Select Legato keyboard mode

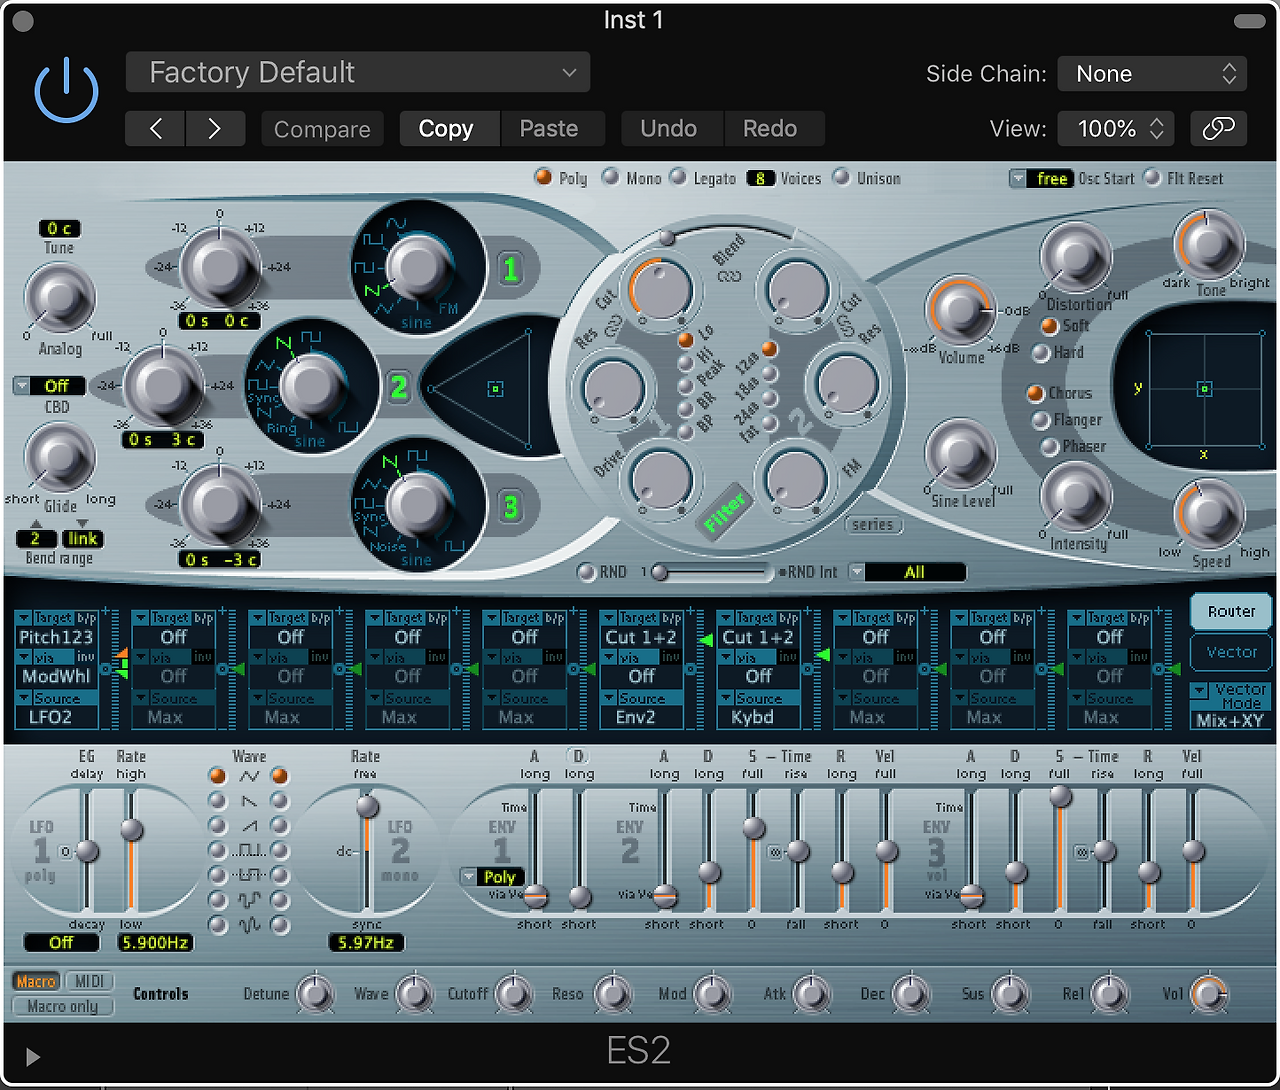click(x=678, y=177)
